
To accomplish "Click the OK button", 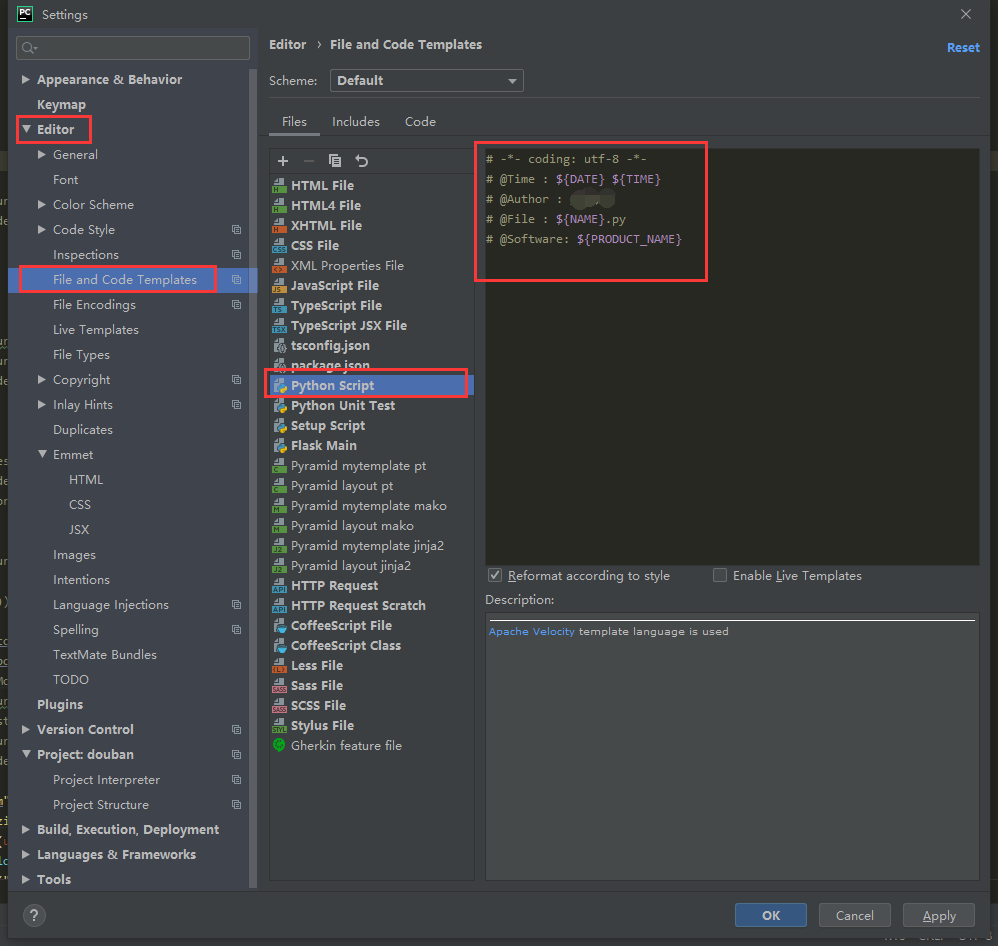I will [x=771, y=915].
